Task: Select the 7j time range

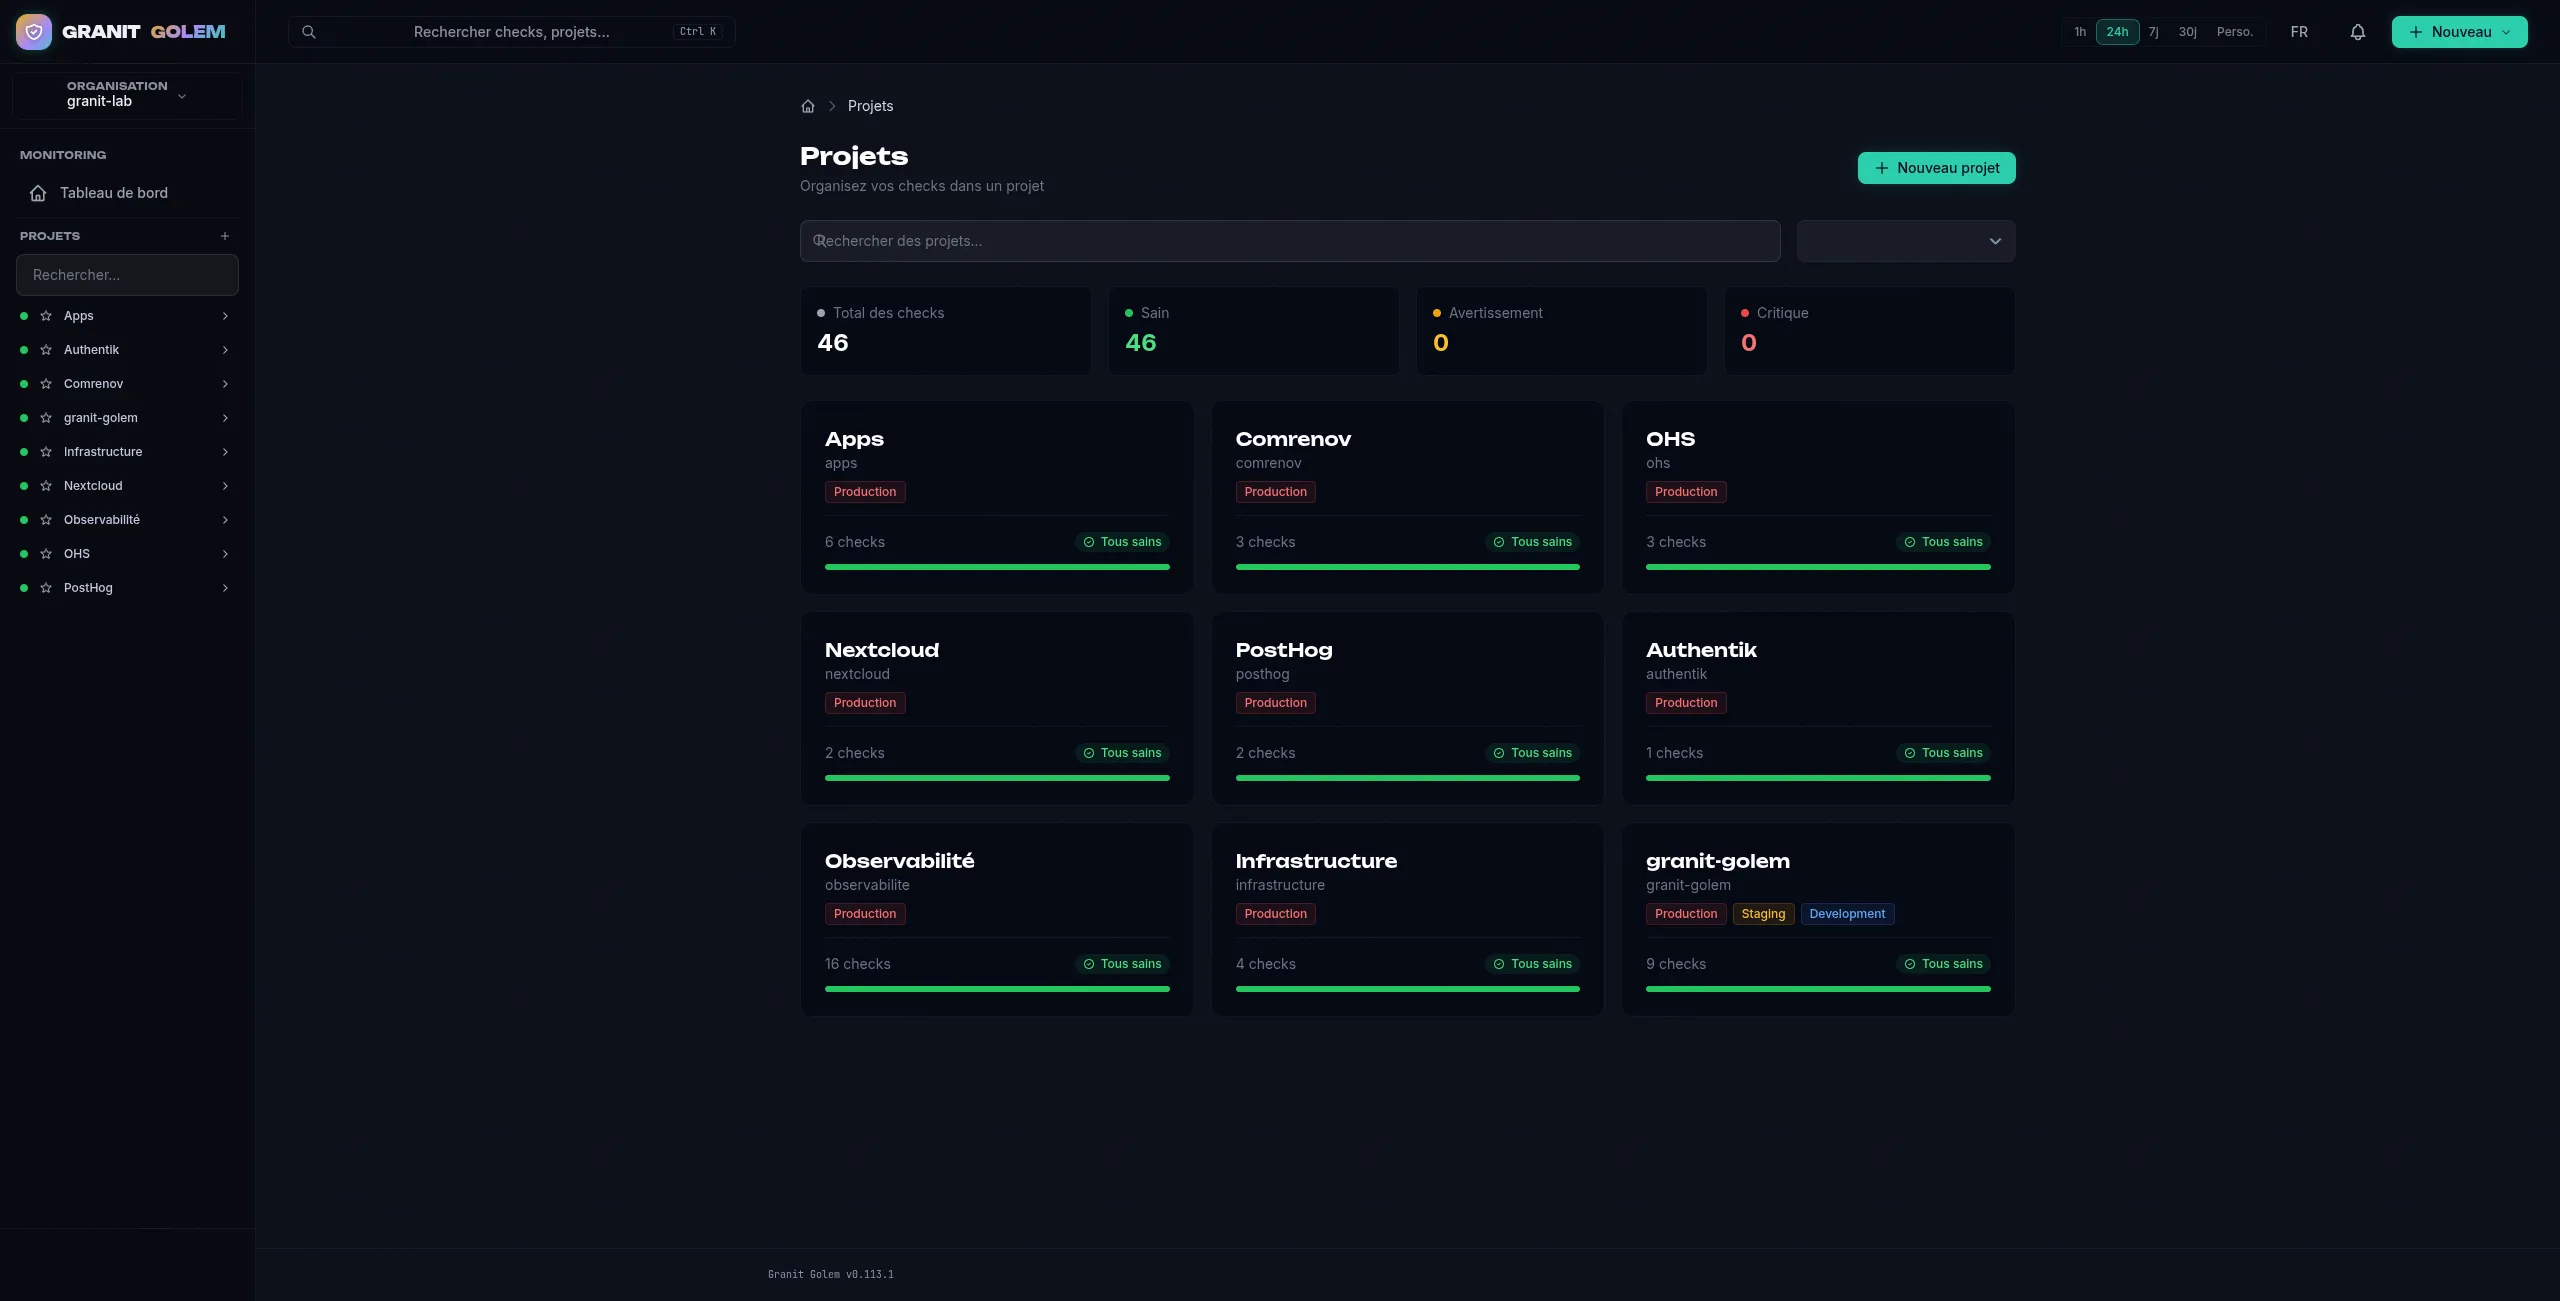Action: coord(2154,32)
